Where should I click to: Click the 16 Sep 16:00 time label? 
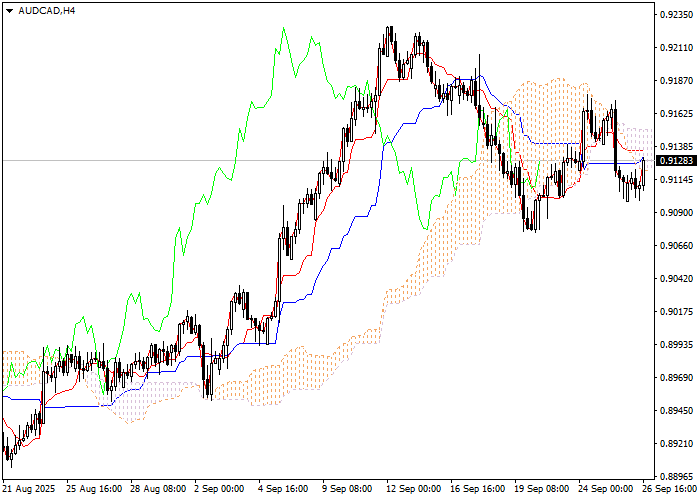[x=478, y=489]
